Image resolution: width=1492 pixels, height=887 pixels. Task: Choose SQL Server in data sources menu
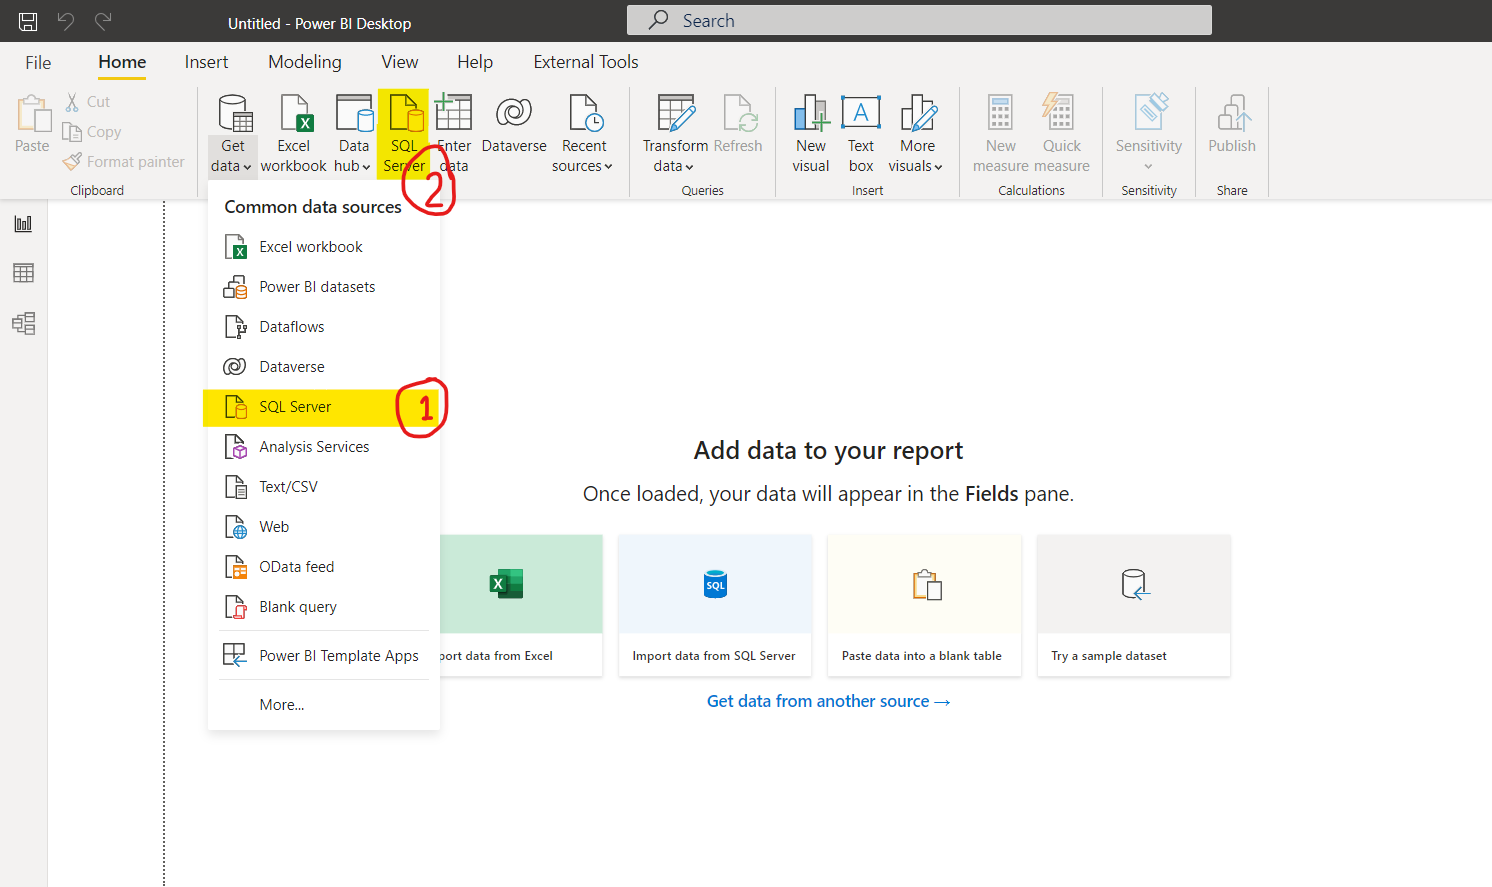(323, 407)
